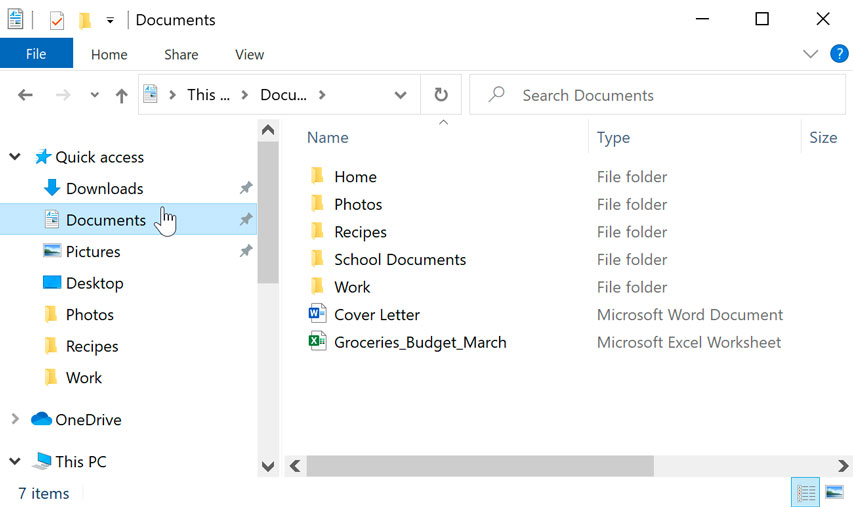Click the Up one level arrow
Viewport: 853px width, 507px height.
pos(121,96)
